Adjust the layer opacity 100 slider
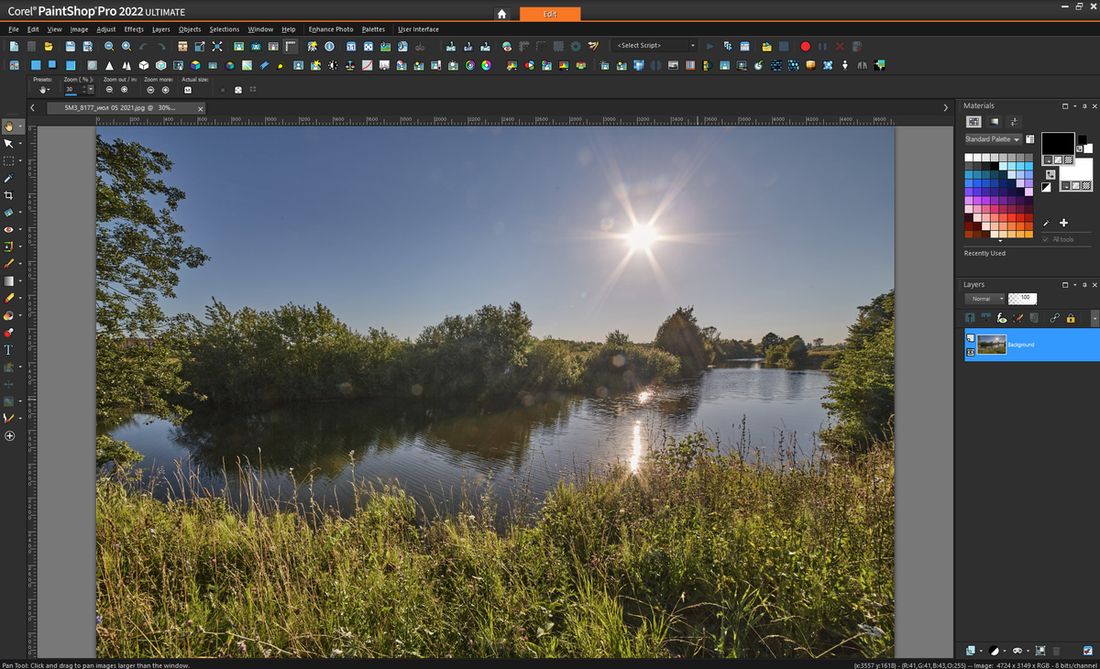 pyautogui.click(x=1022, y=299)
